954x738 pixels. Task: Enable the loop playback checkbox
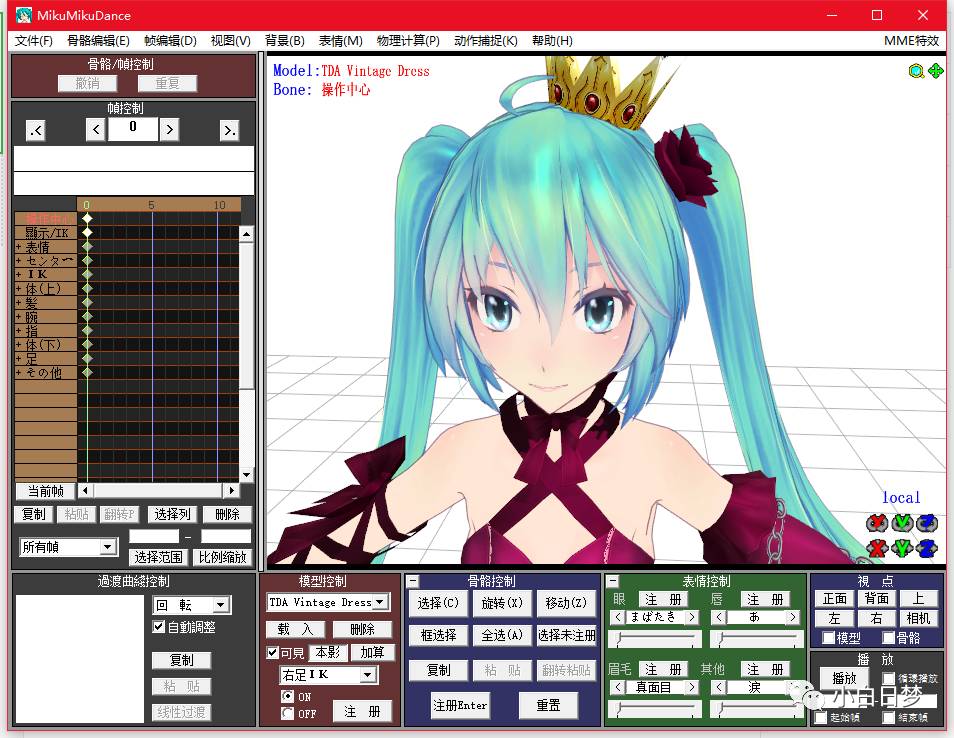coord(889,678)
